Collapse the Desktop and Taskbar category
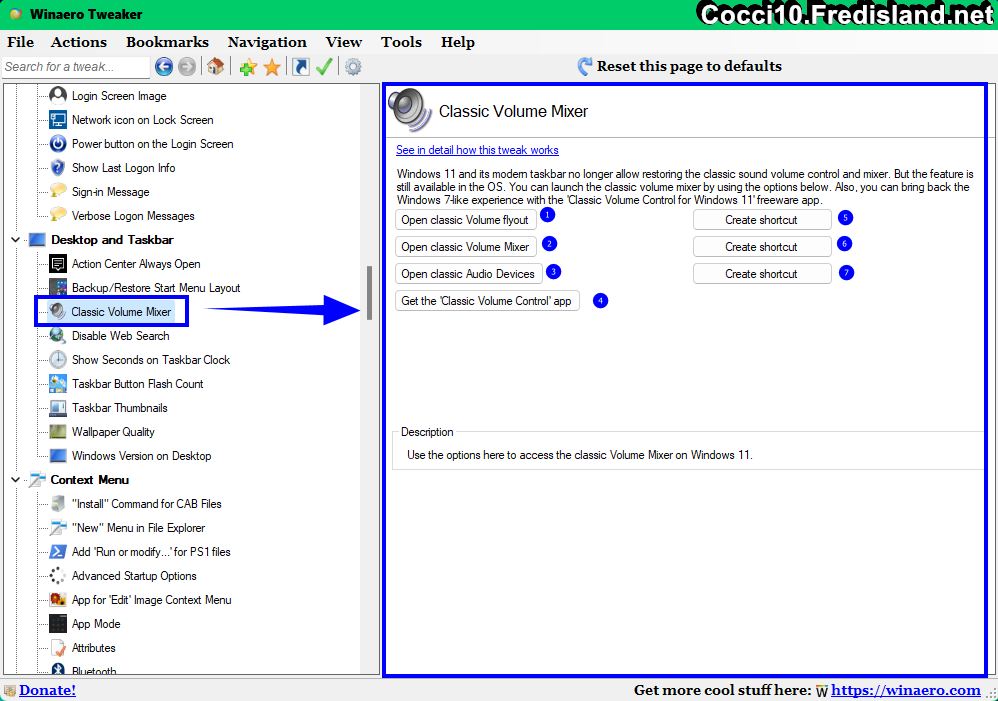The image size is (998, 701). pos(15,240)
